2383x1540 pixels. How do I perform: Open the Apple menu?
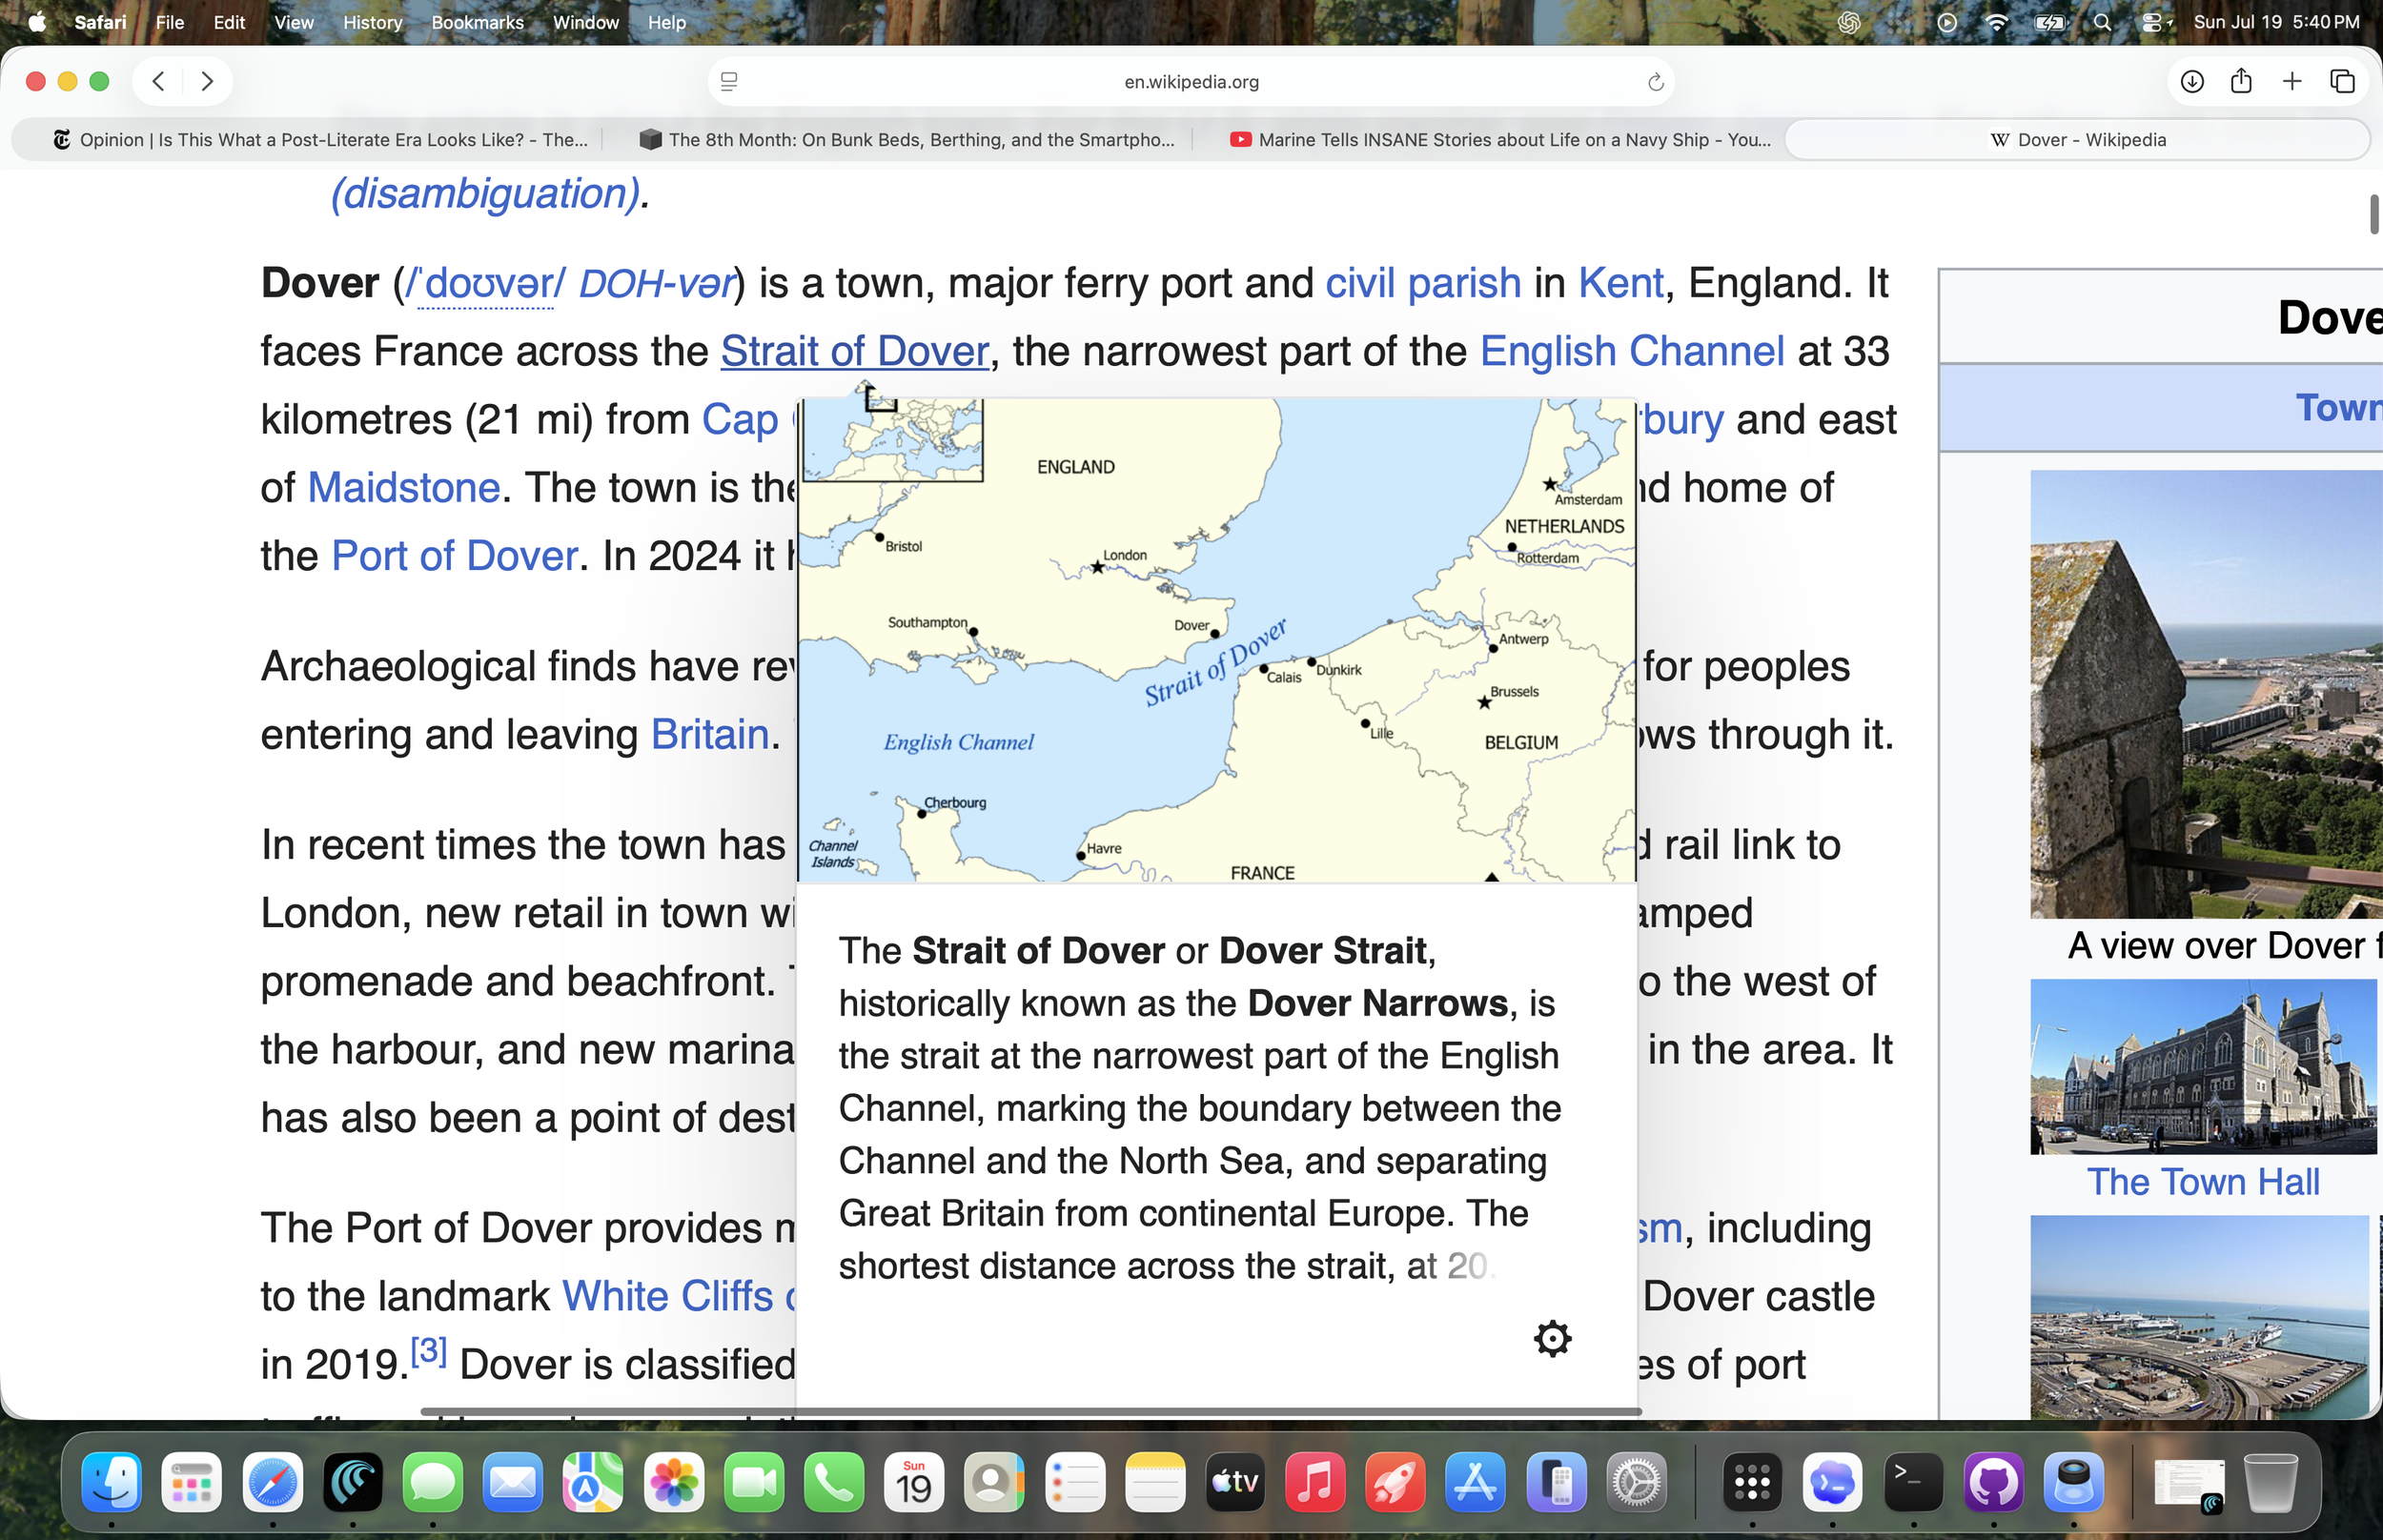pyautogui.click(x=37, y=22)
